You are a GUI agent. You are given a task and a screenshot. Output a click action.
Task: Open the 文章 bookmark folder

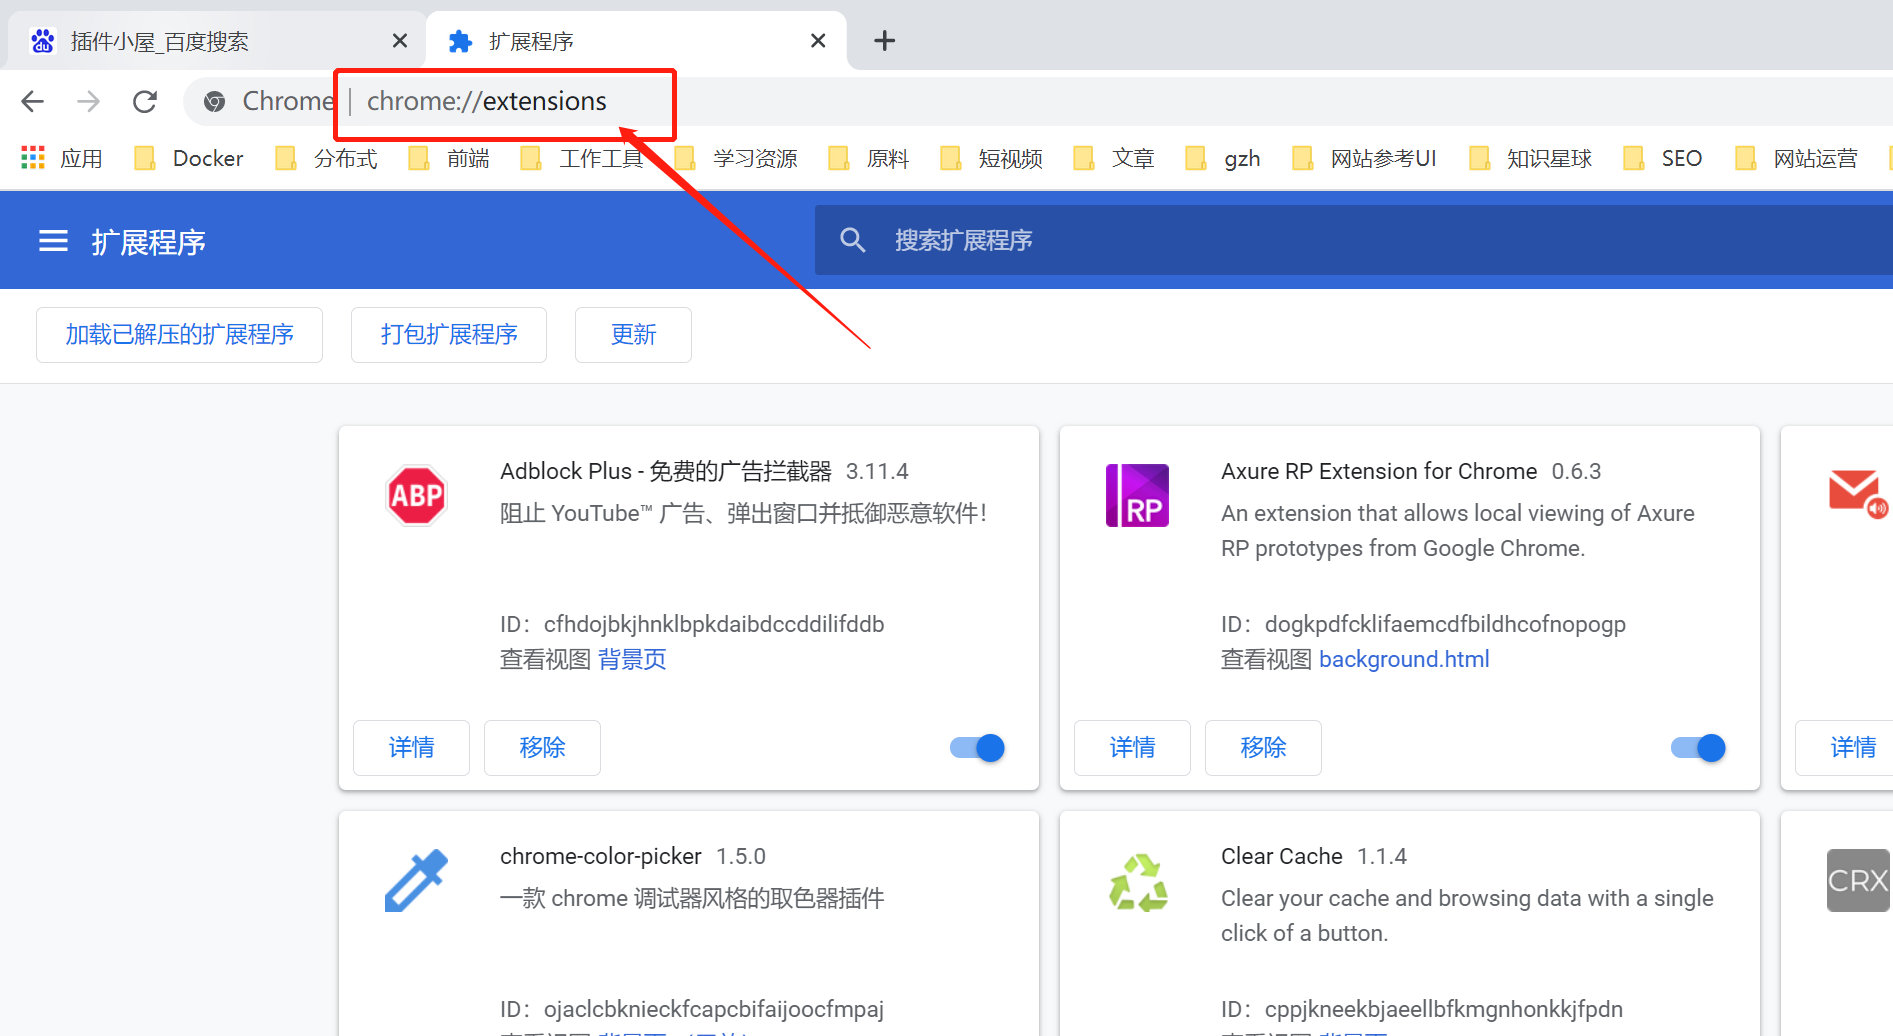[x=1114, y=158]
